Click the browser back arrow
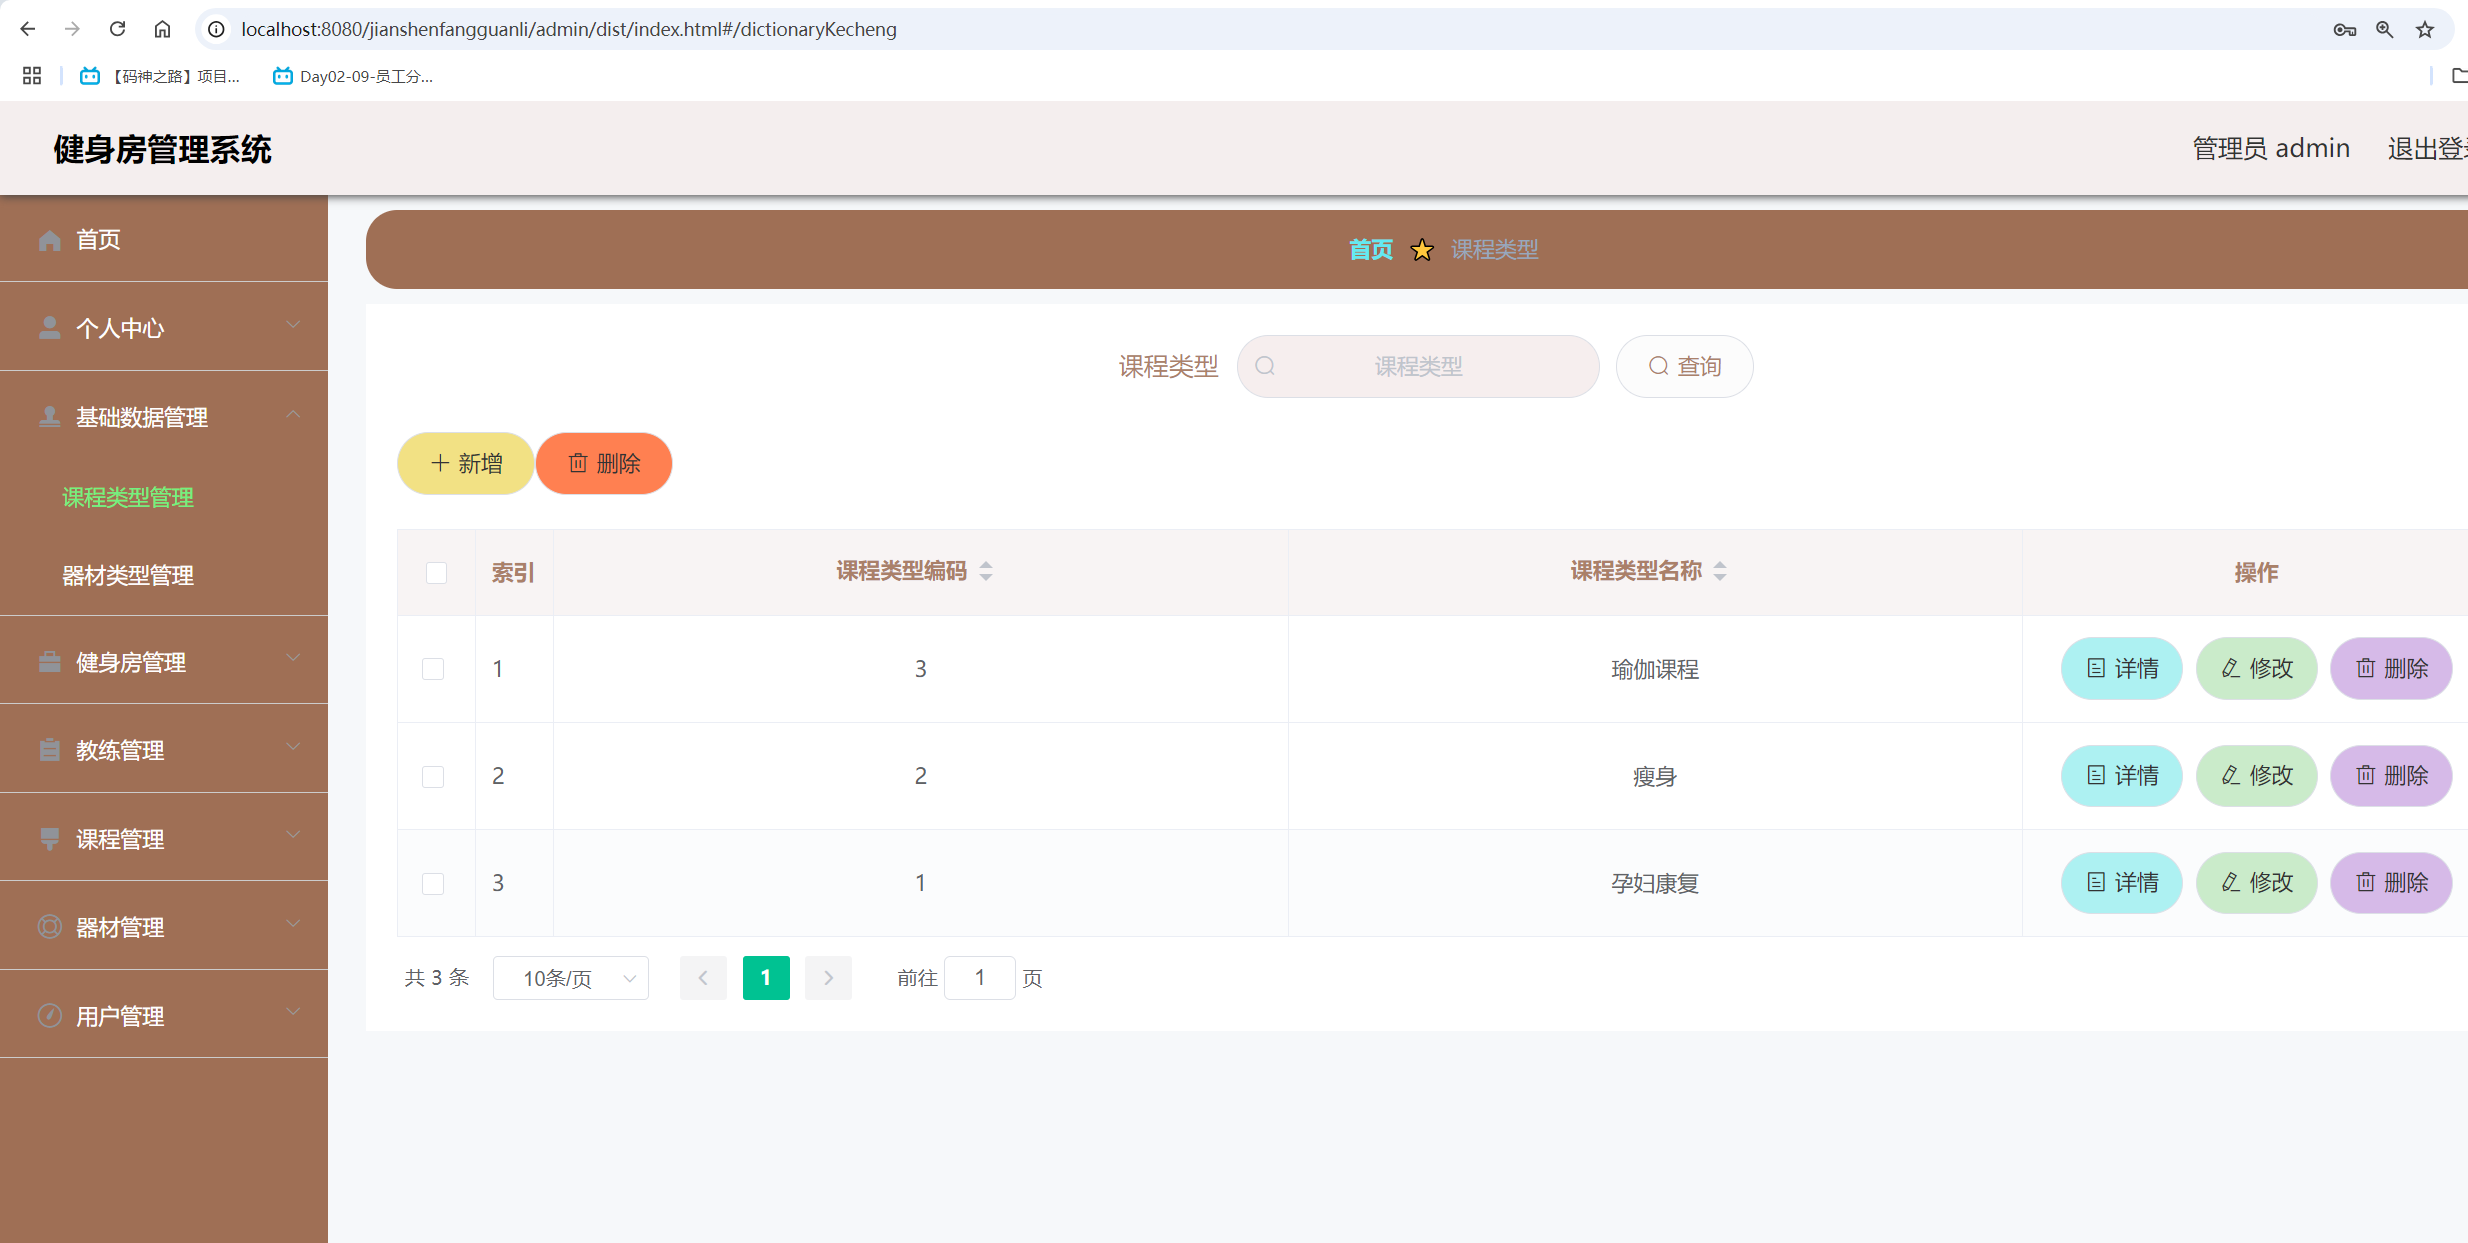This screenshot has width=2468, height=1243. (x=28, y=29)
